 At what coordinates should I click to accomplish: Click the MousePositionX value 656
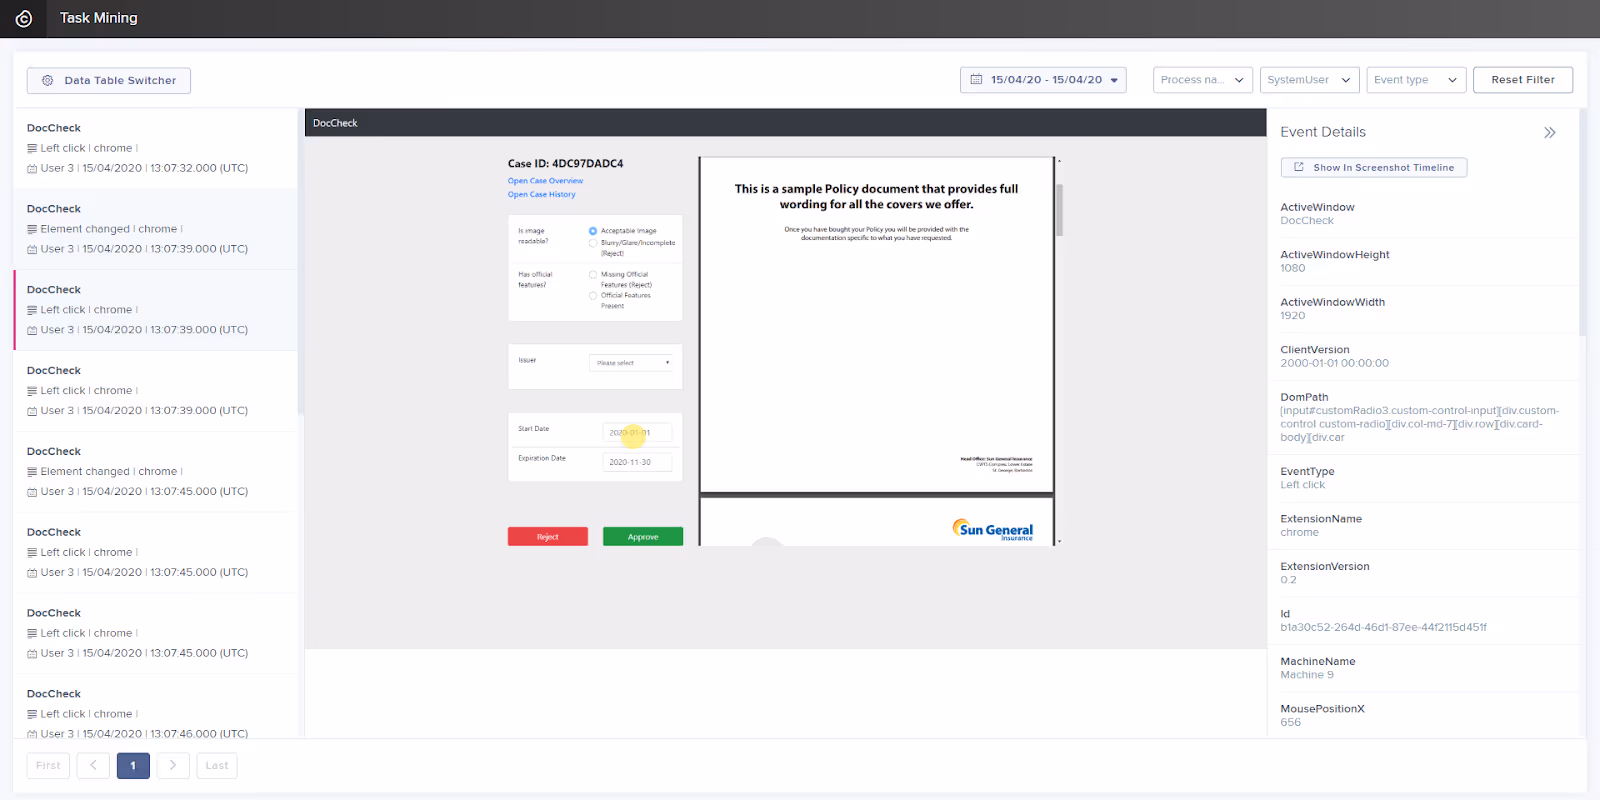click(1290, 723)
